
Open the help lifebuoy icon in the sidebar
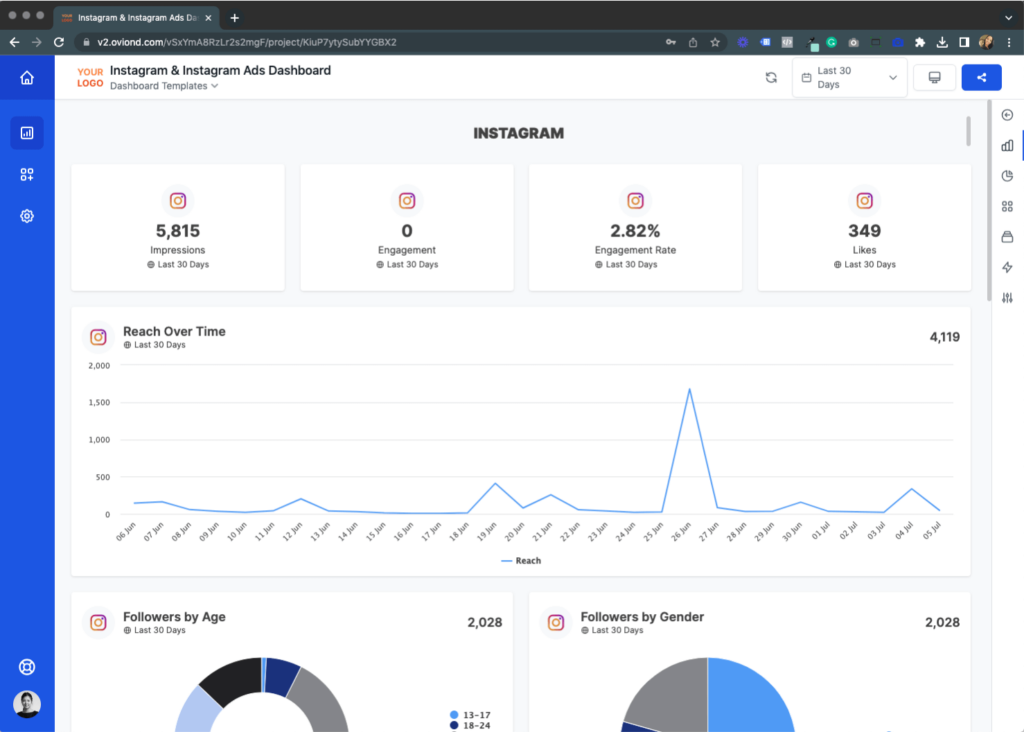tap(27, 667)
